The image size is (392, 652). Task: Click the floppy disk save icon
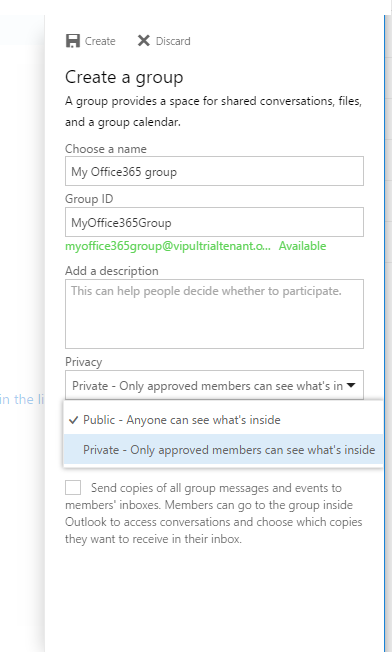coord(73,41)
